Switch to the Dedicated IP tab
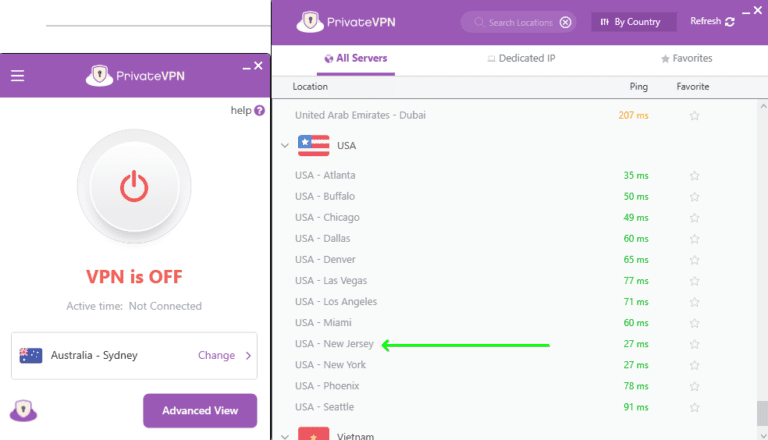This screenshot has width=768, height=440. pyautogui.click(x=521, y=59)
